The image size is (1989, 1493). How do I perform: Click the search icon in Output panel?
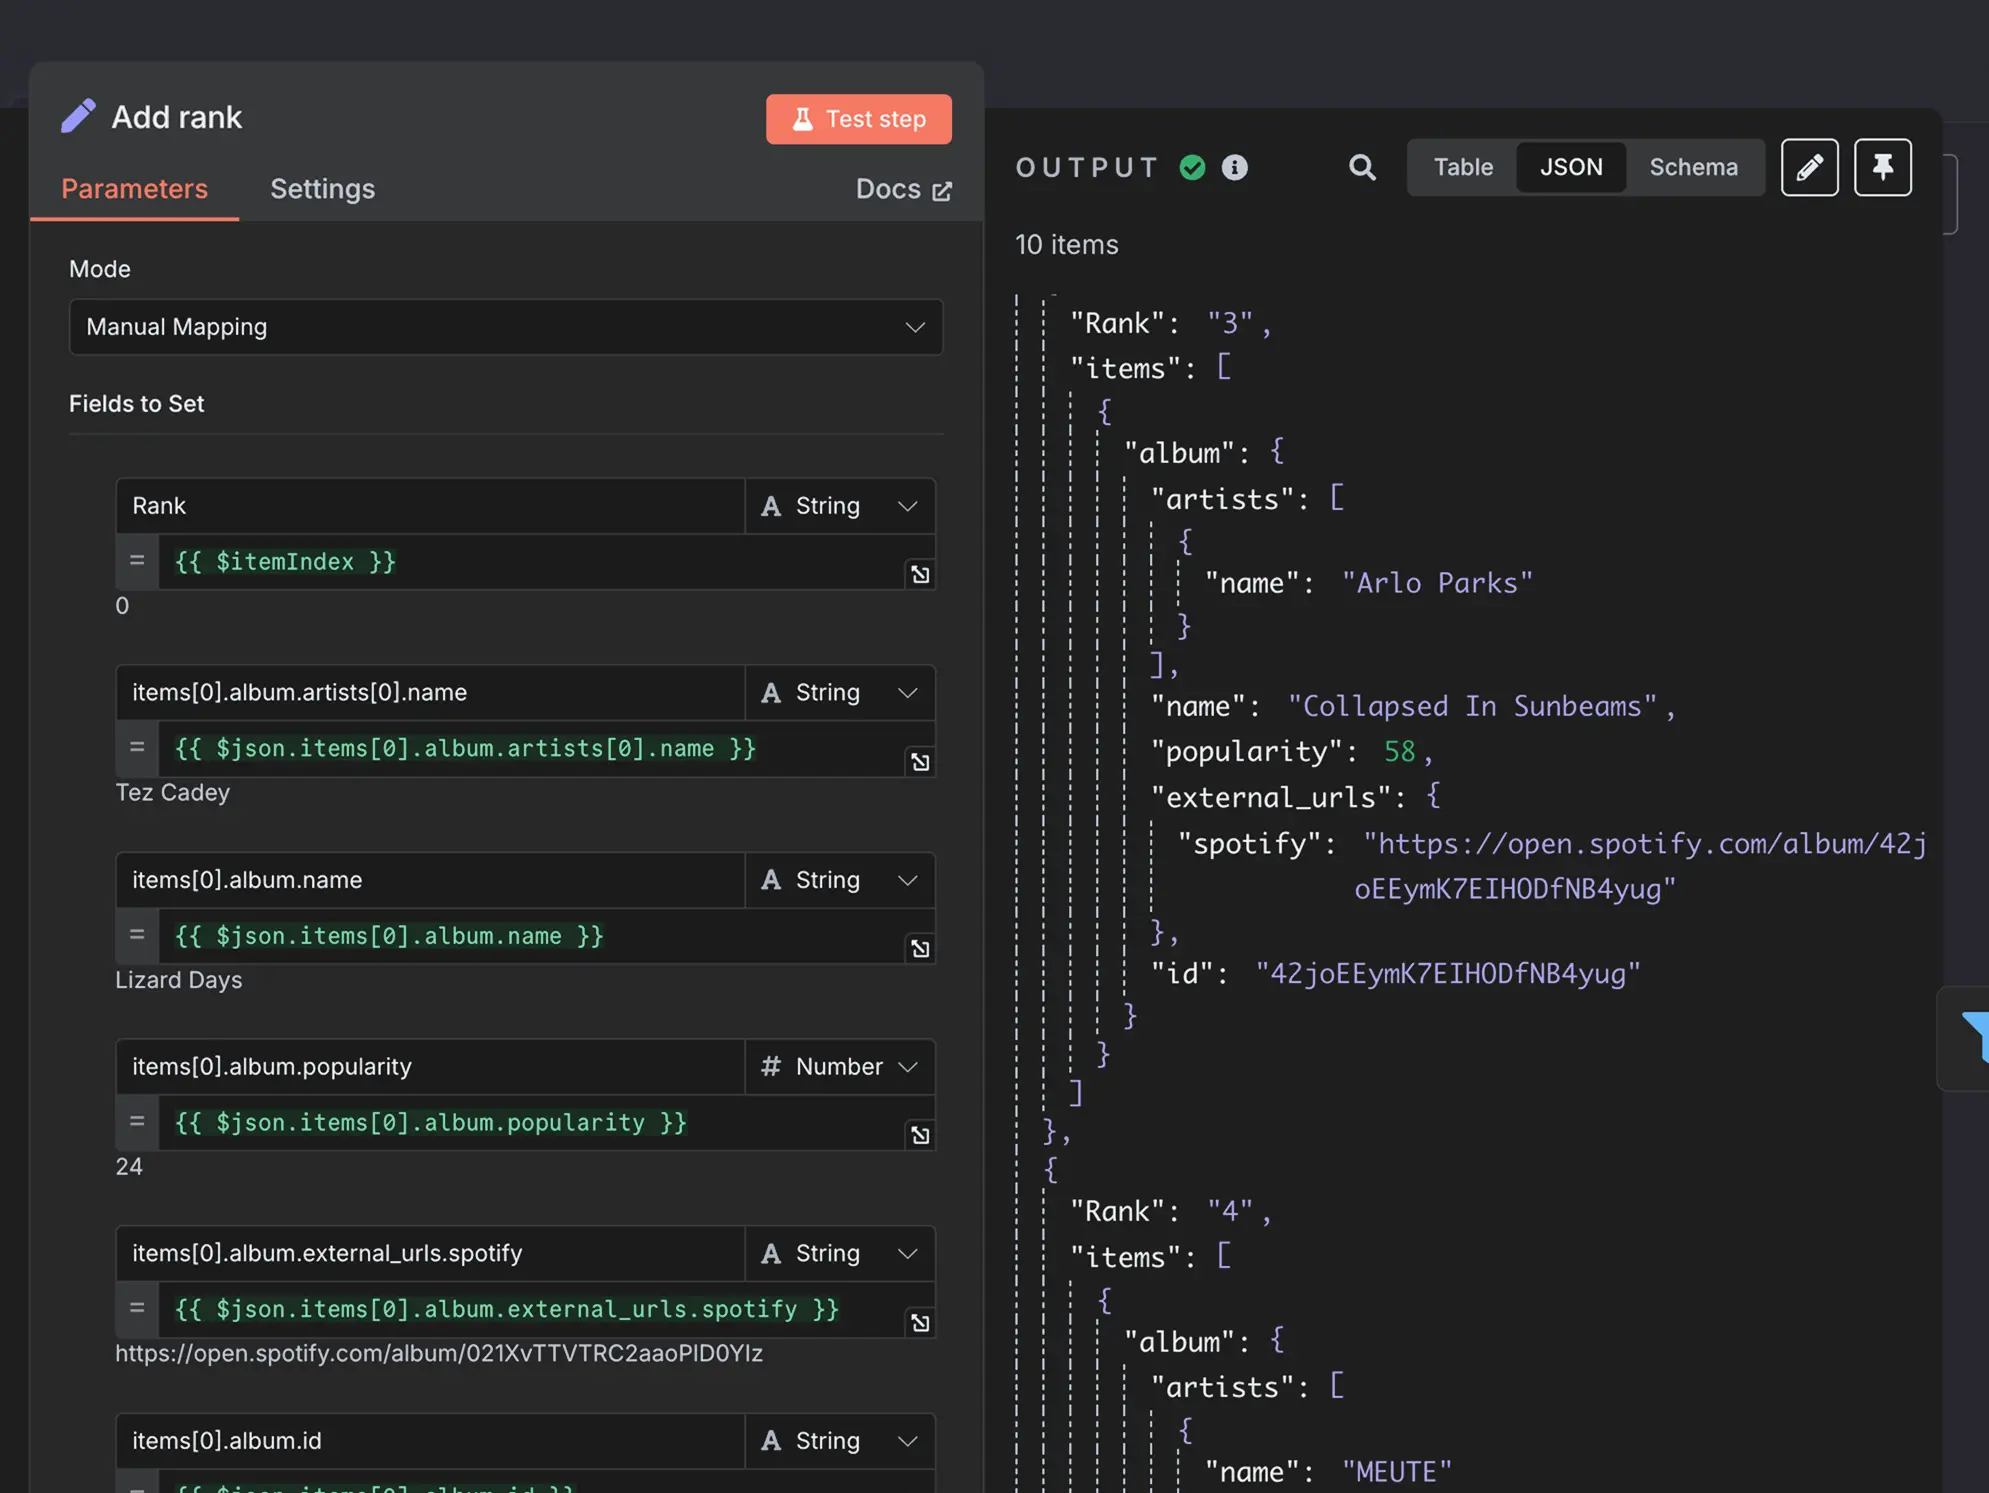click(1361, 167)
